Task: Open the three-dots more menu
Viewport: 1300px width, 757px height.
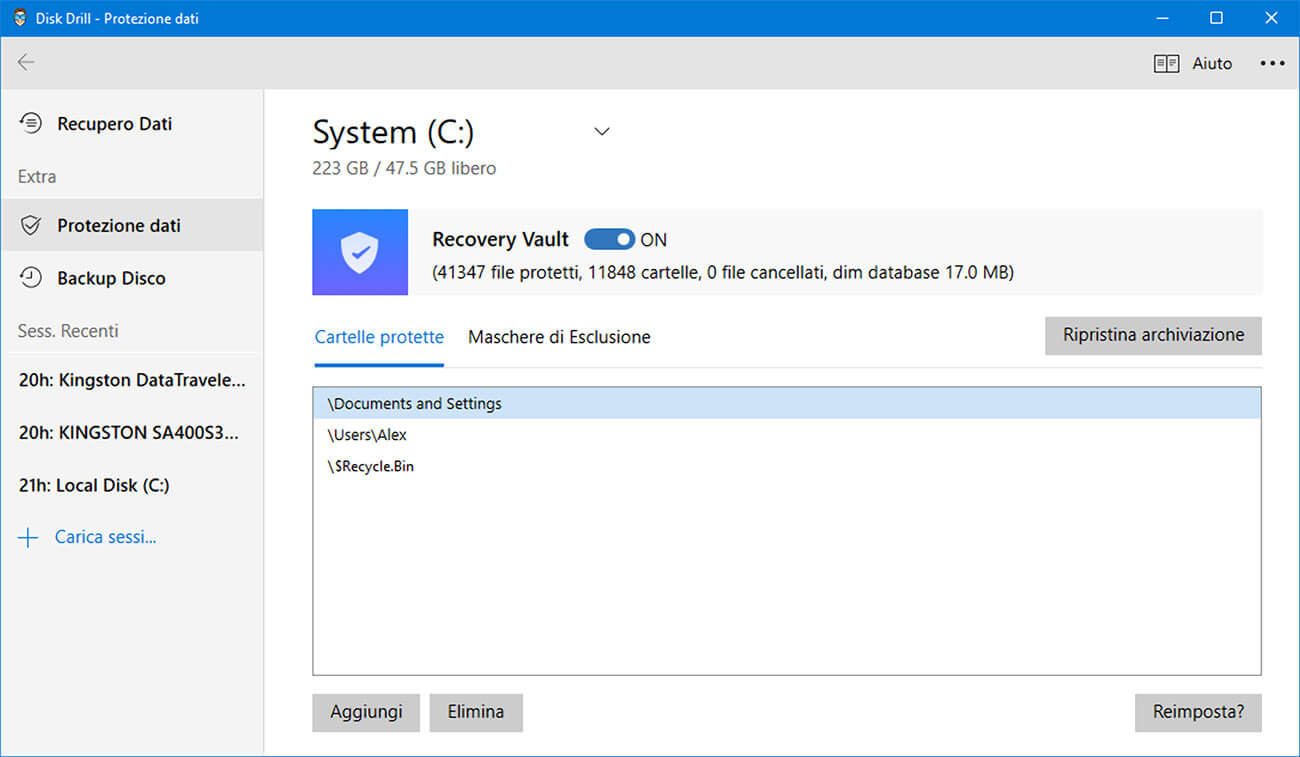Action: pyautogui.click(x=1272, y=63)
